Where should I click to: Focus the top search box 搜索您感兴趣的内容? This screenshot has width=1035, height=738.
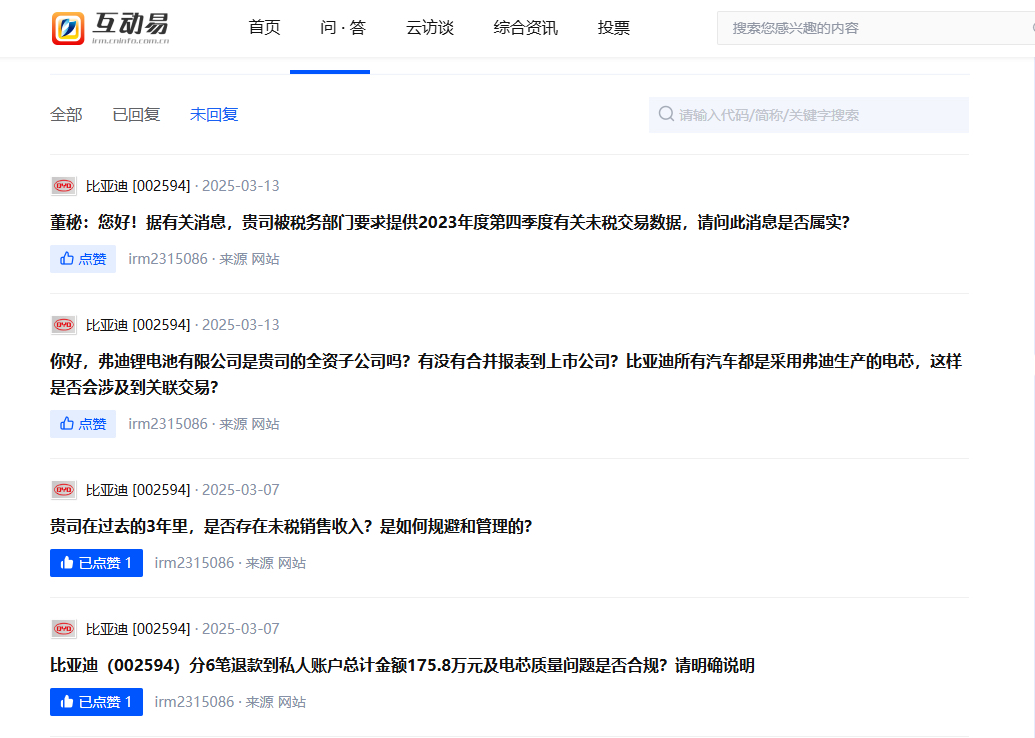(876, 28)
